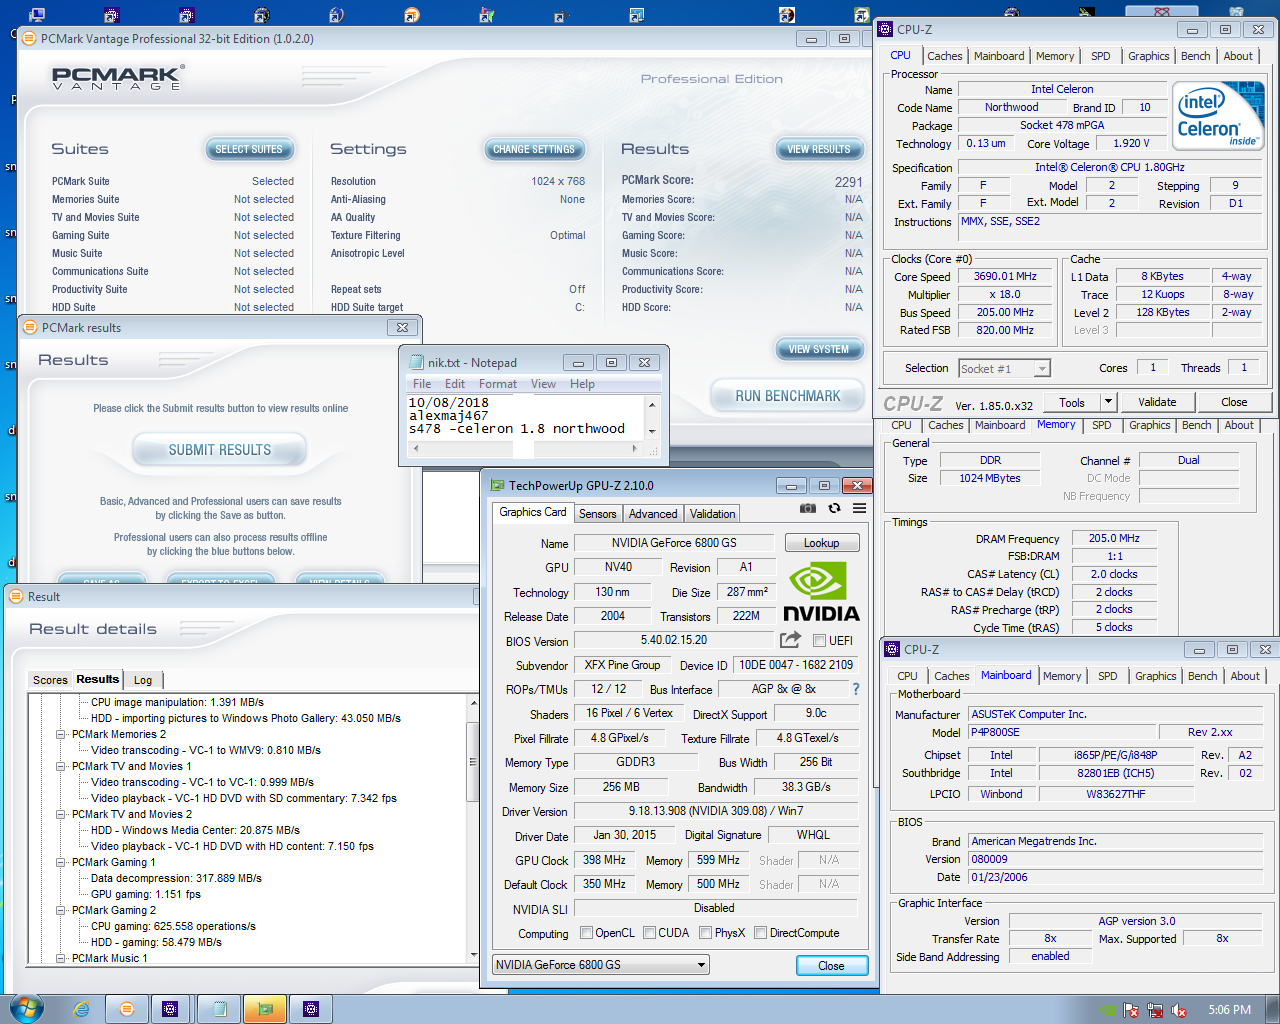Screen dimensions: 1280x1024
Task: Click the NVIDIA GeForce 6800 GS name field
Action: [x=674, y=543]
